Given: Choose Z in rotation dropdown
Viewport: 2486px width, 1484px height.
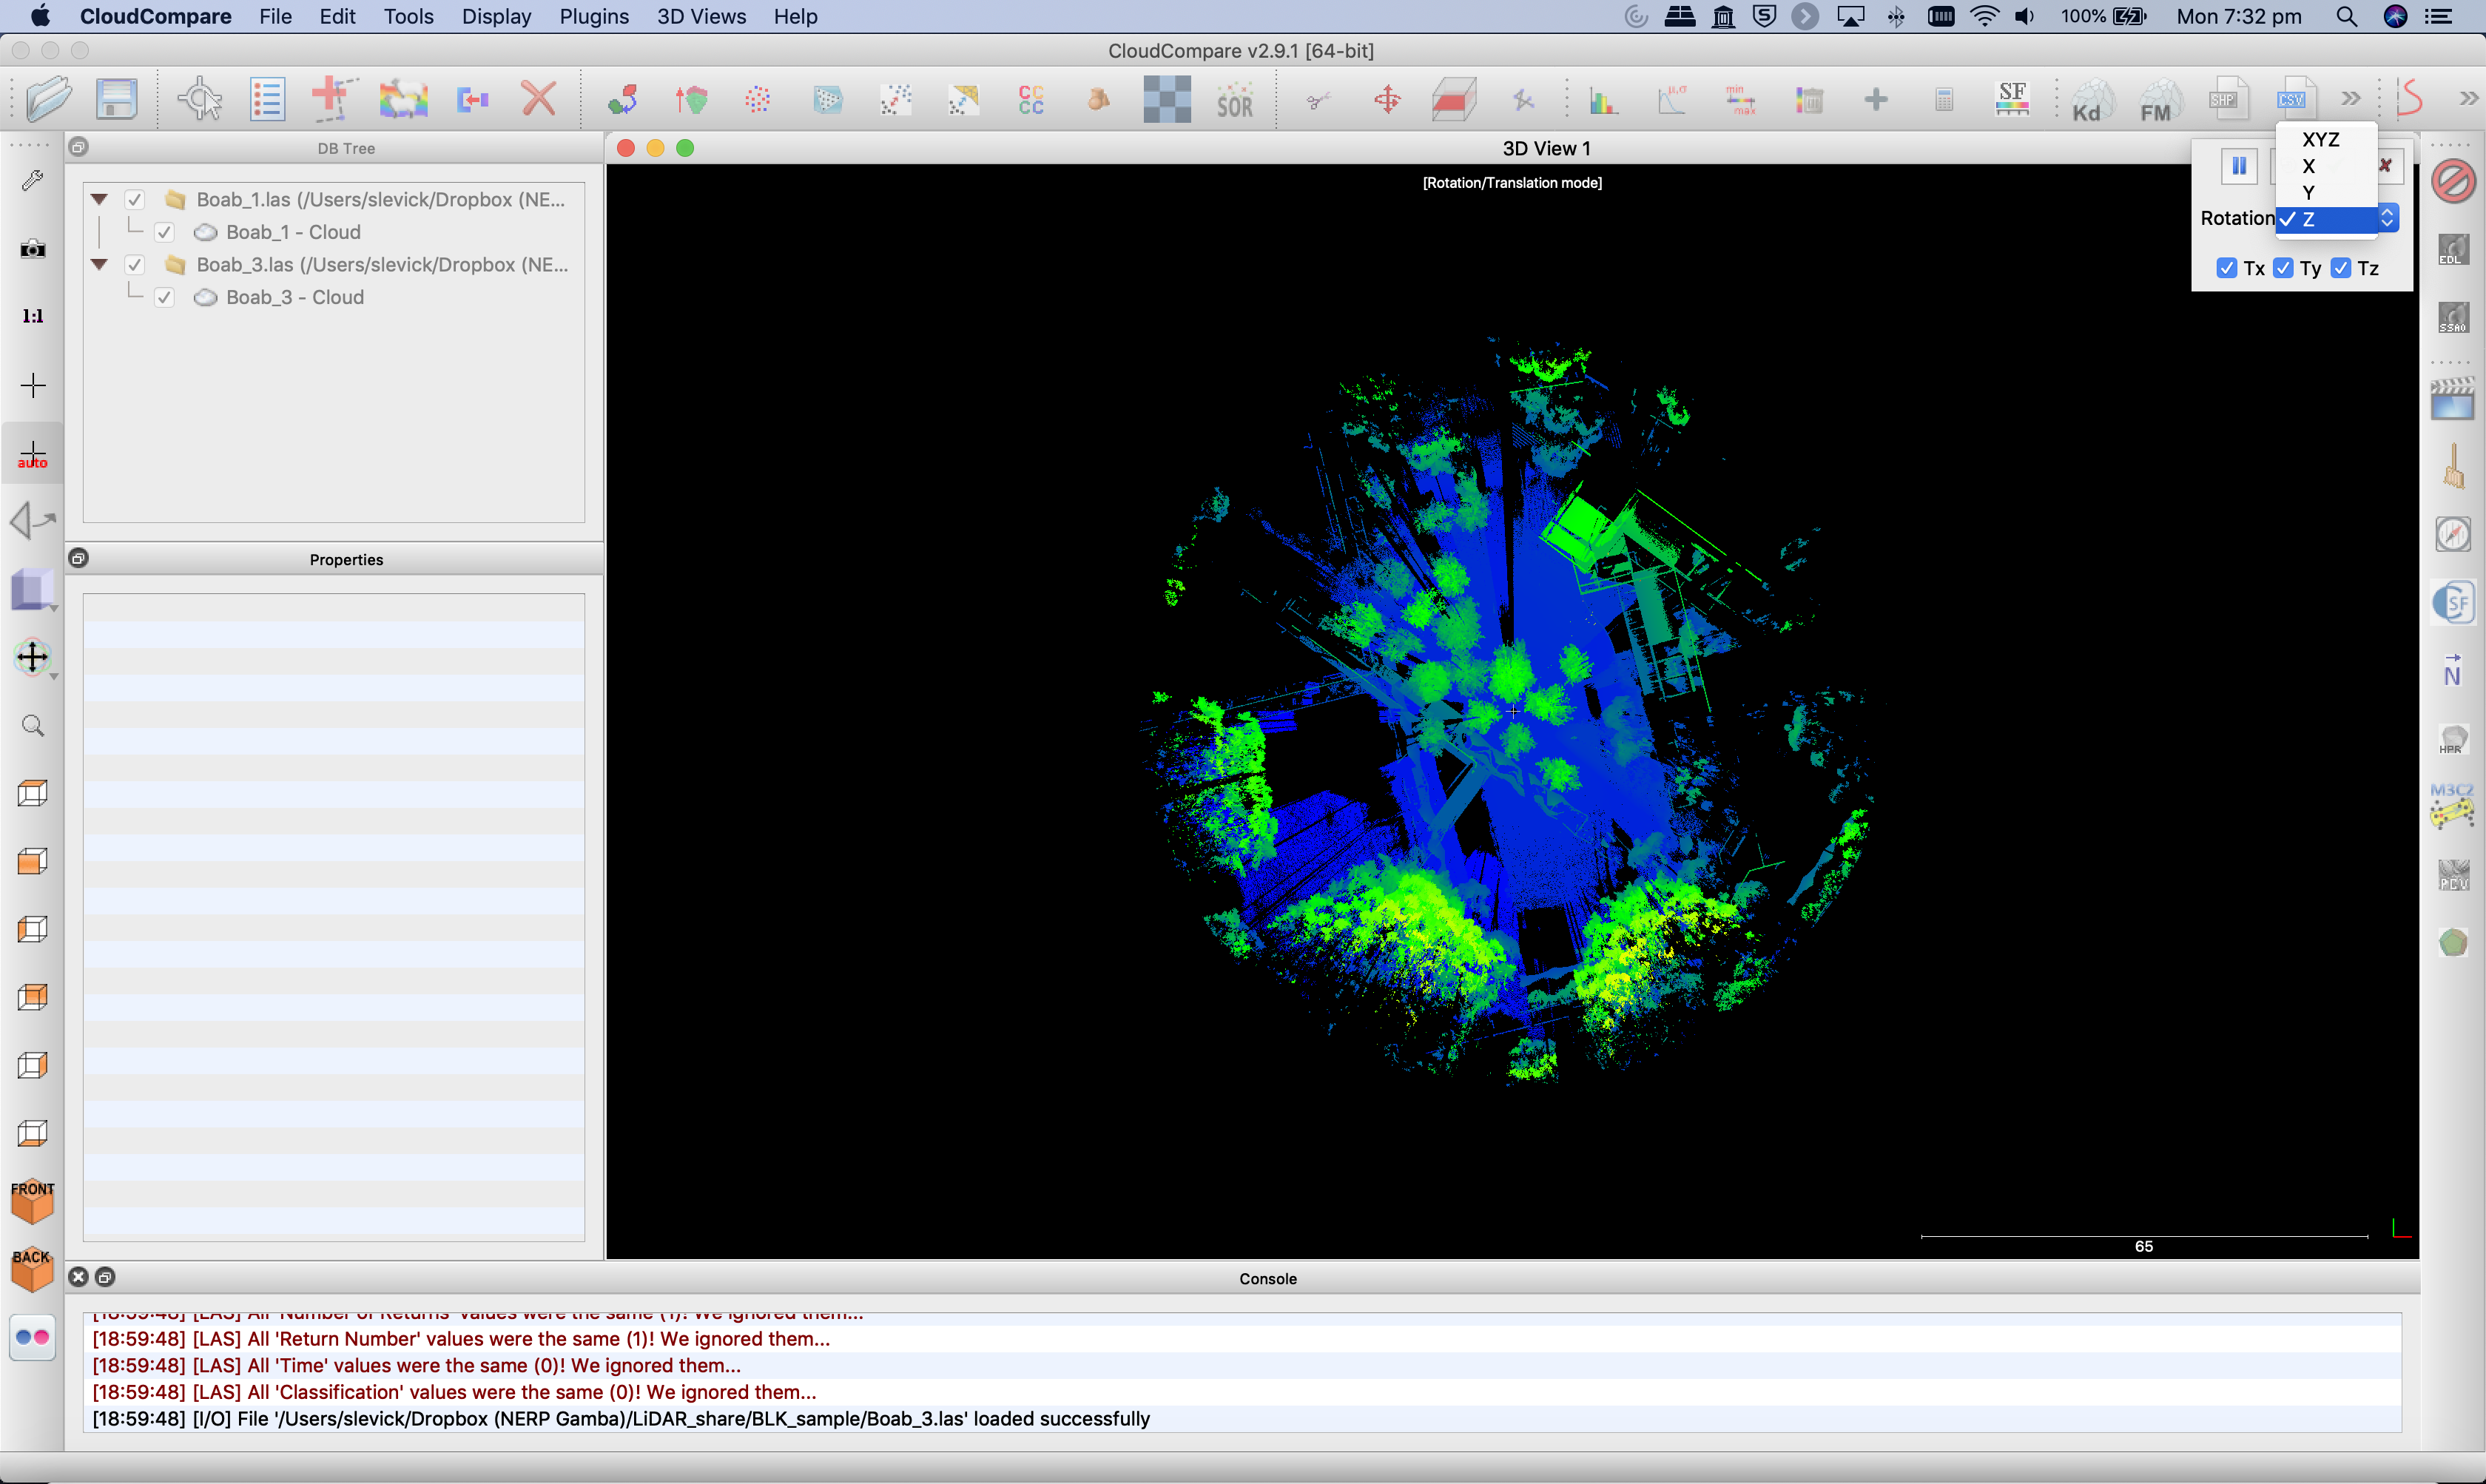Looking at the screenshot, I should (2326, 219).
